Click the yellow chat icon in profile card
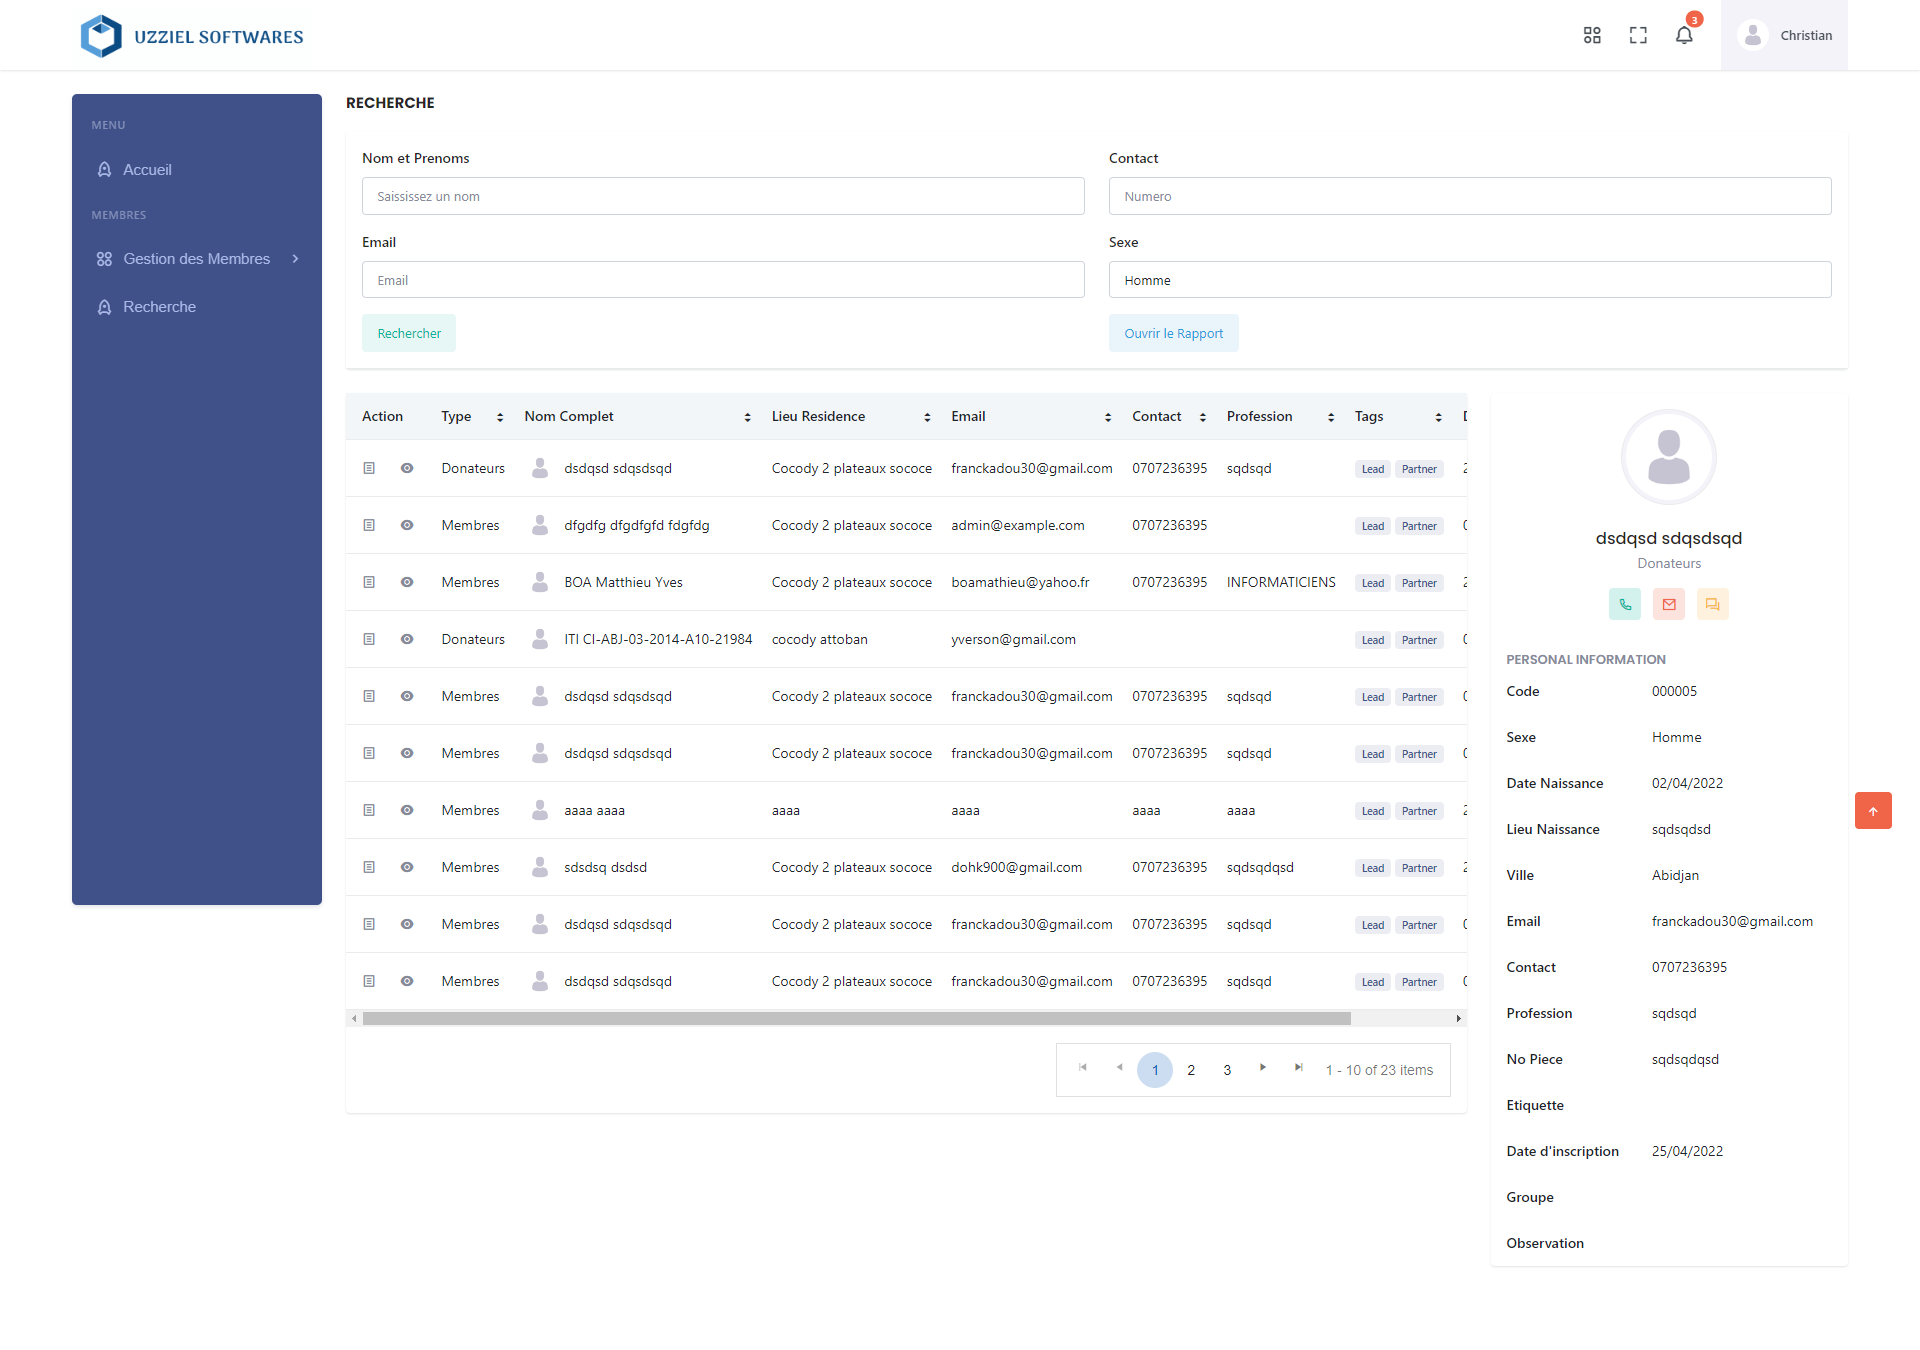Screen dimensions: 1920x1350 click(x=1713, y=604)
